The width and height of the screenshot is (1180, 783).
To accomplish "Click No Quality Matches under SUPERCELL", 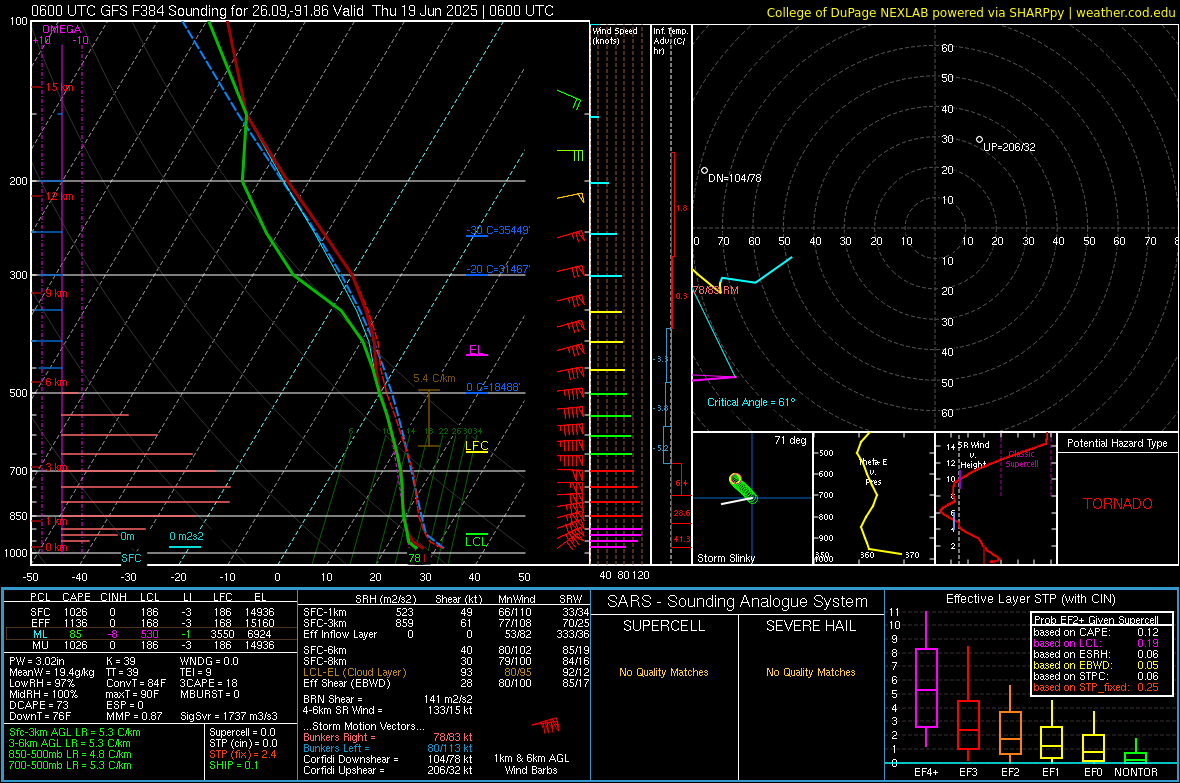I will pyautogui.click(x=664, y=672).
